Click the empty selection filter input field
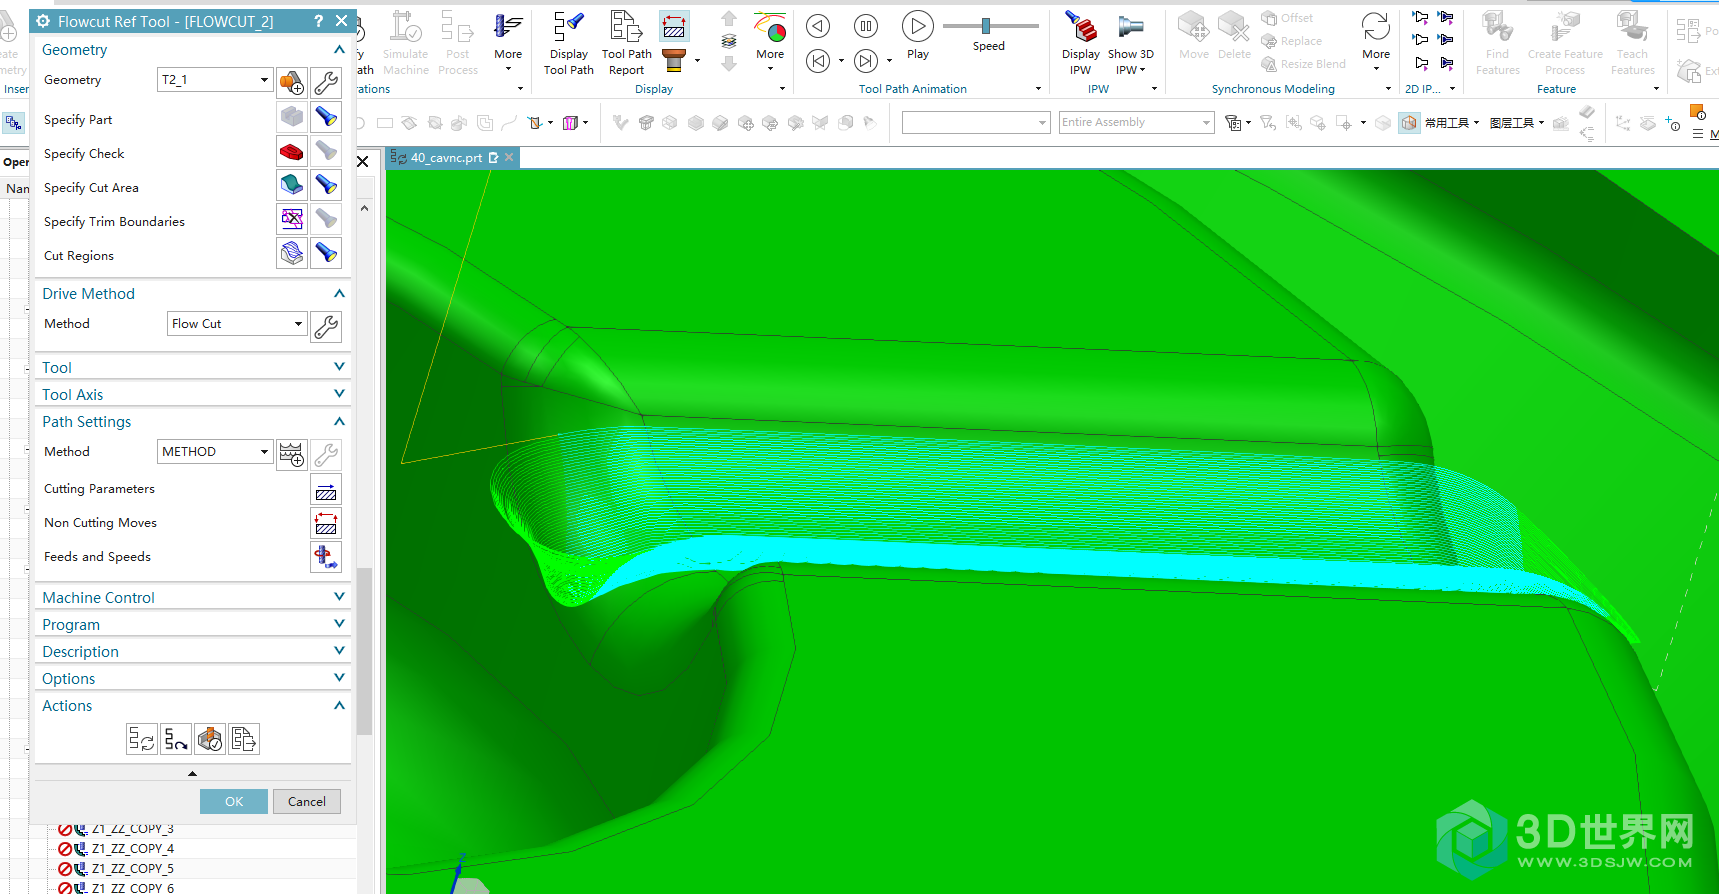Screen dimensions: 1719x894 click(976, 122)
